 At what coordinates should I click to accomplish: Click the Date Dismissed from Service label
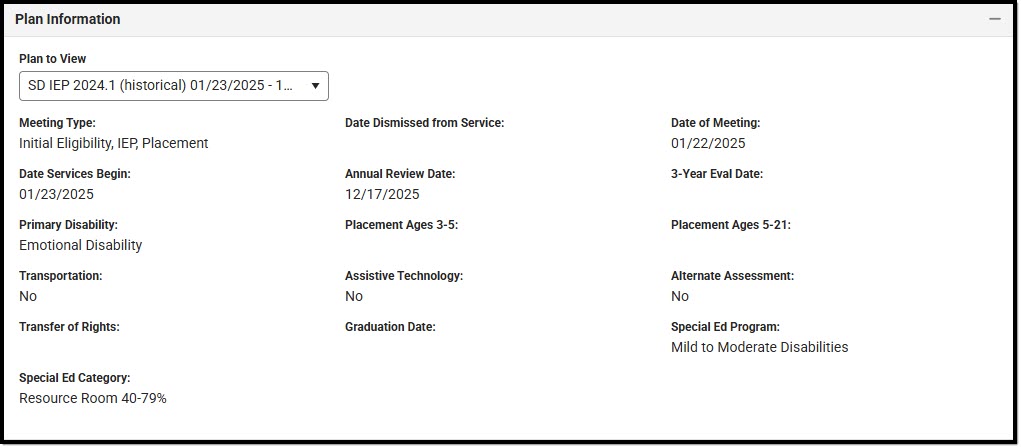[x=425, y=122]
